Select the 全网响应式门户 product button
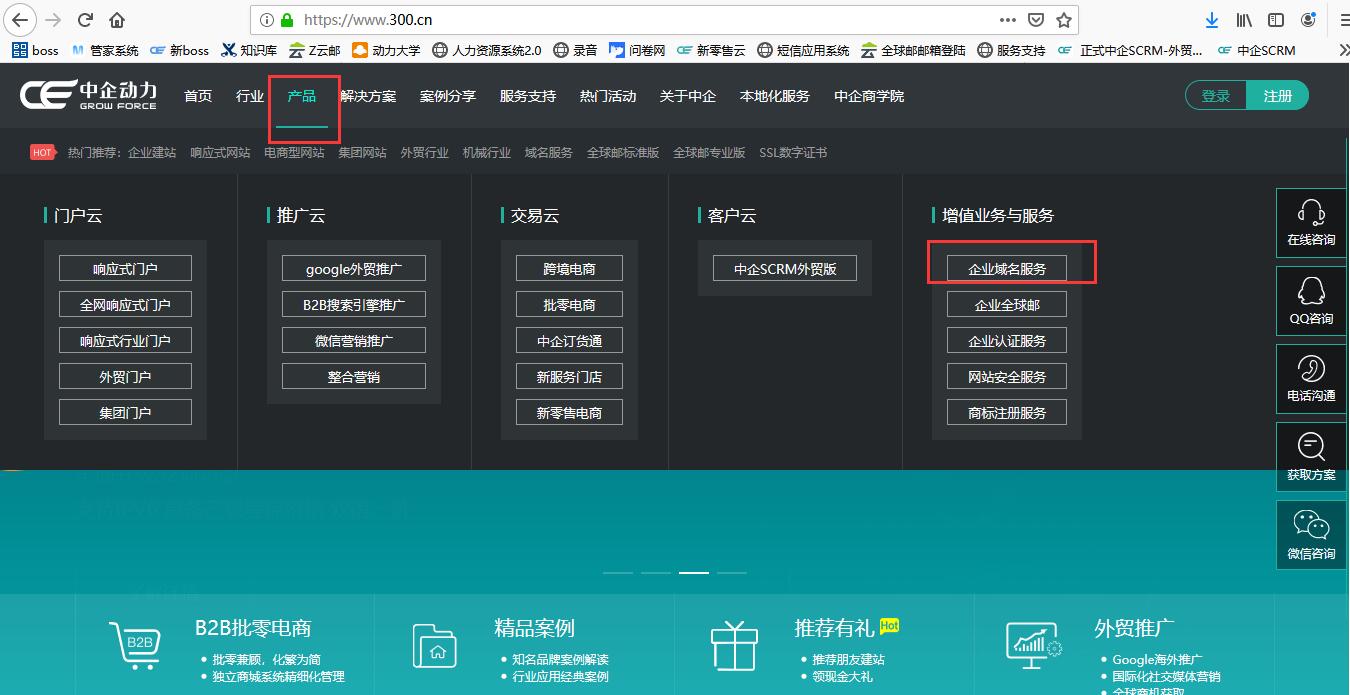The image size is (1350, 695). point(125,304)
